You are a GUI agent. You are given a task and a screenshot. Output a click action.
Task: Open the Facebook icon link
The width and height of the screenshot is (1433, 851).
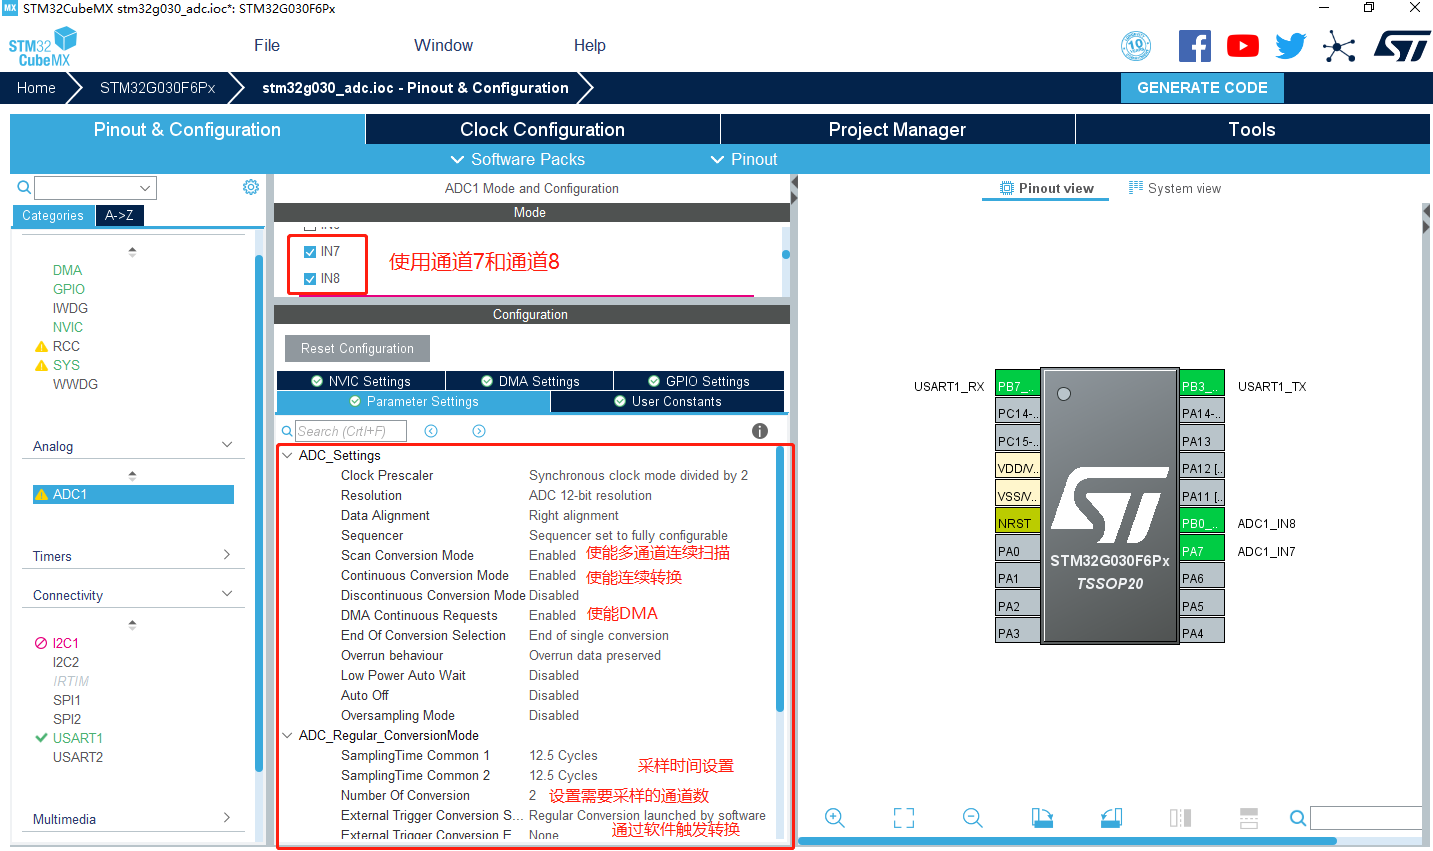[1195, 46]
